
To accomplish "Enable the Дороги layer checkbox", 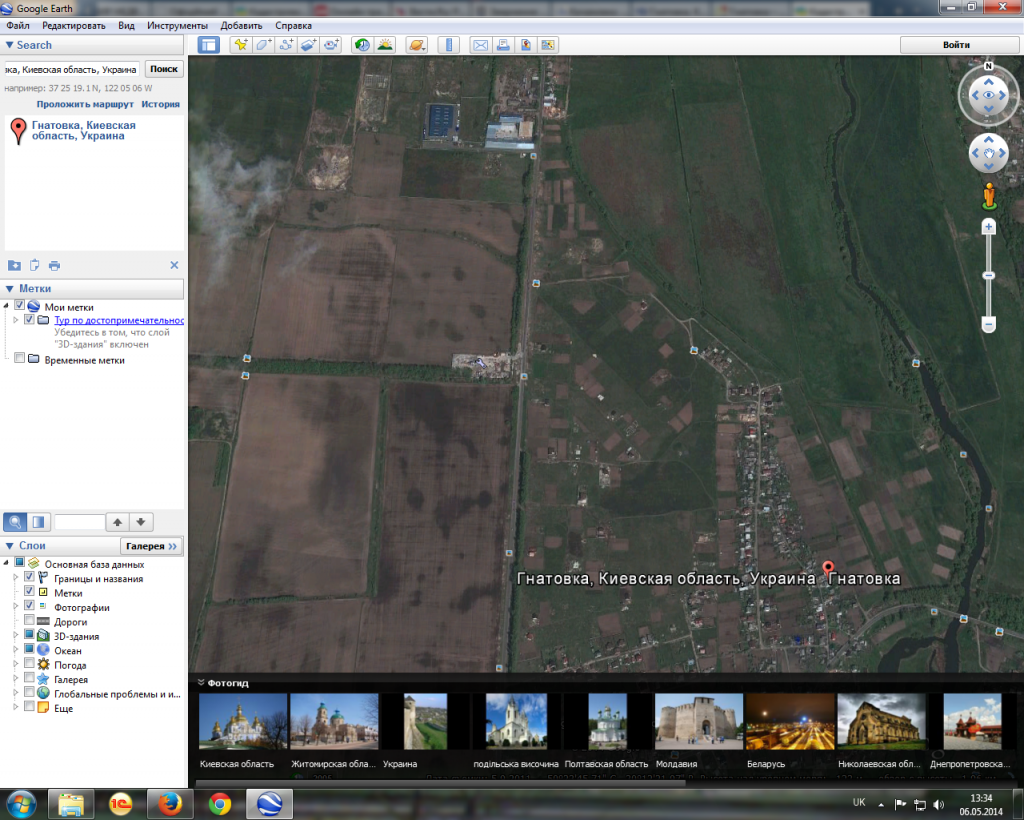I will [30, 622].
